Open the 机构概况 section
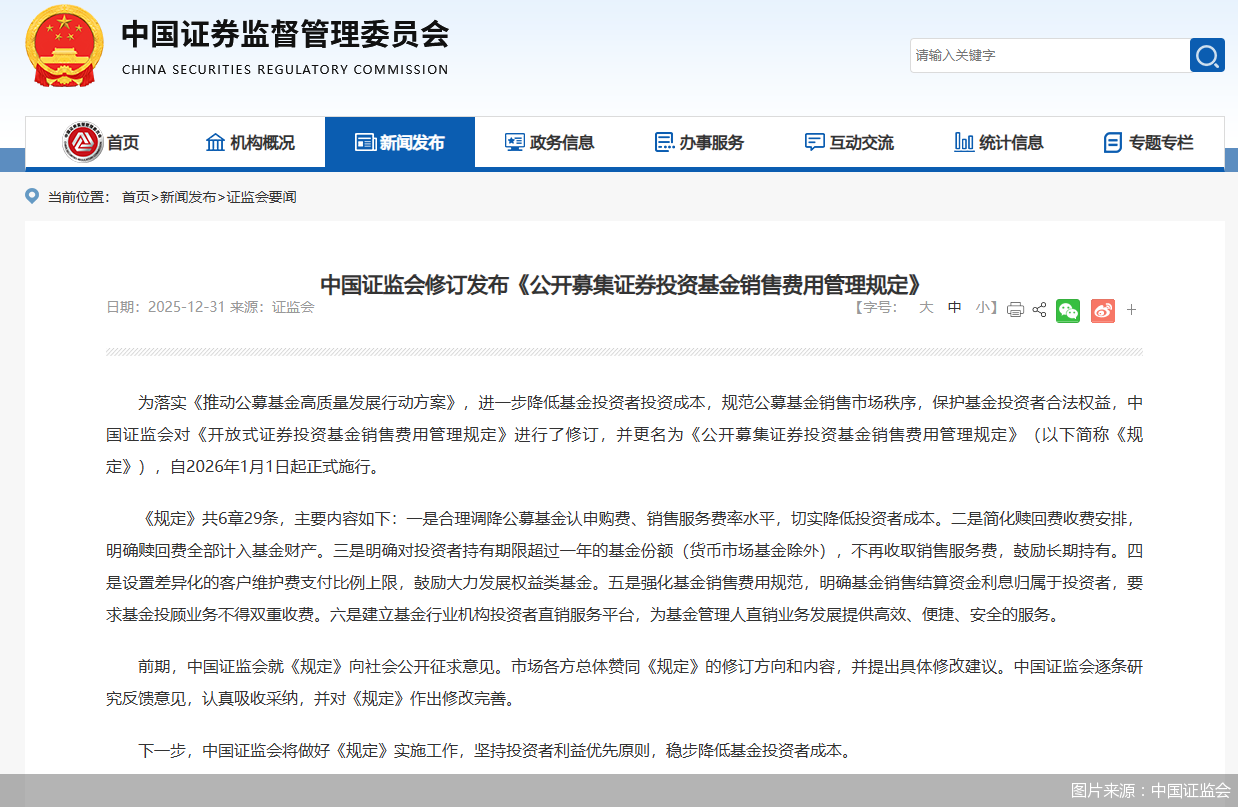The image size is (1238, 807). [250, 142]
